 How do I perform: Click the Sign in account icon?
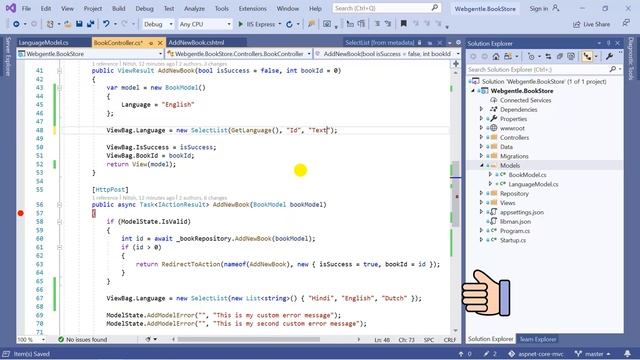(556, 8)
